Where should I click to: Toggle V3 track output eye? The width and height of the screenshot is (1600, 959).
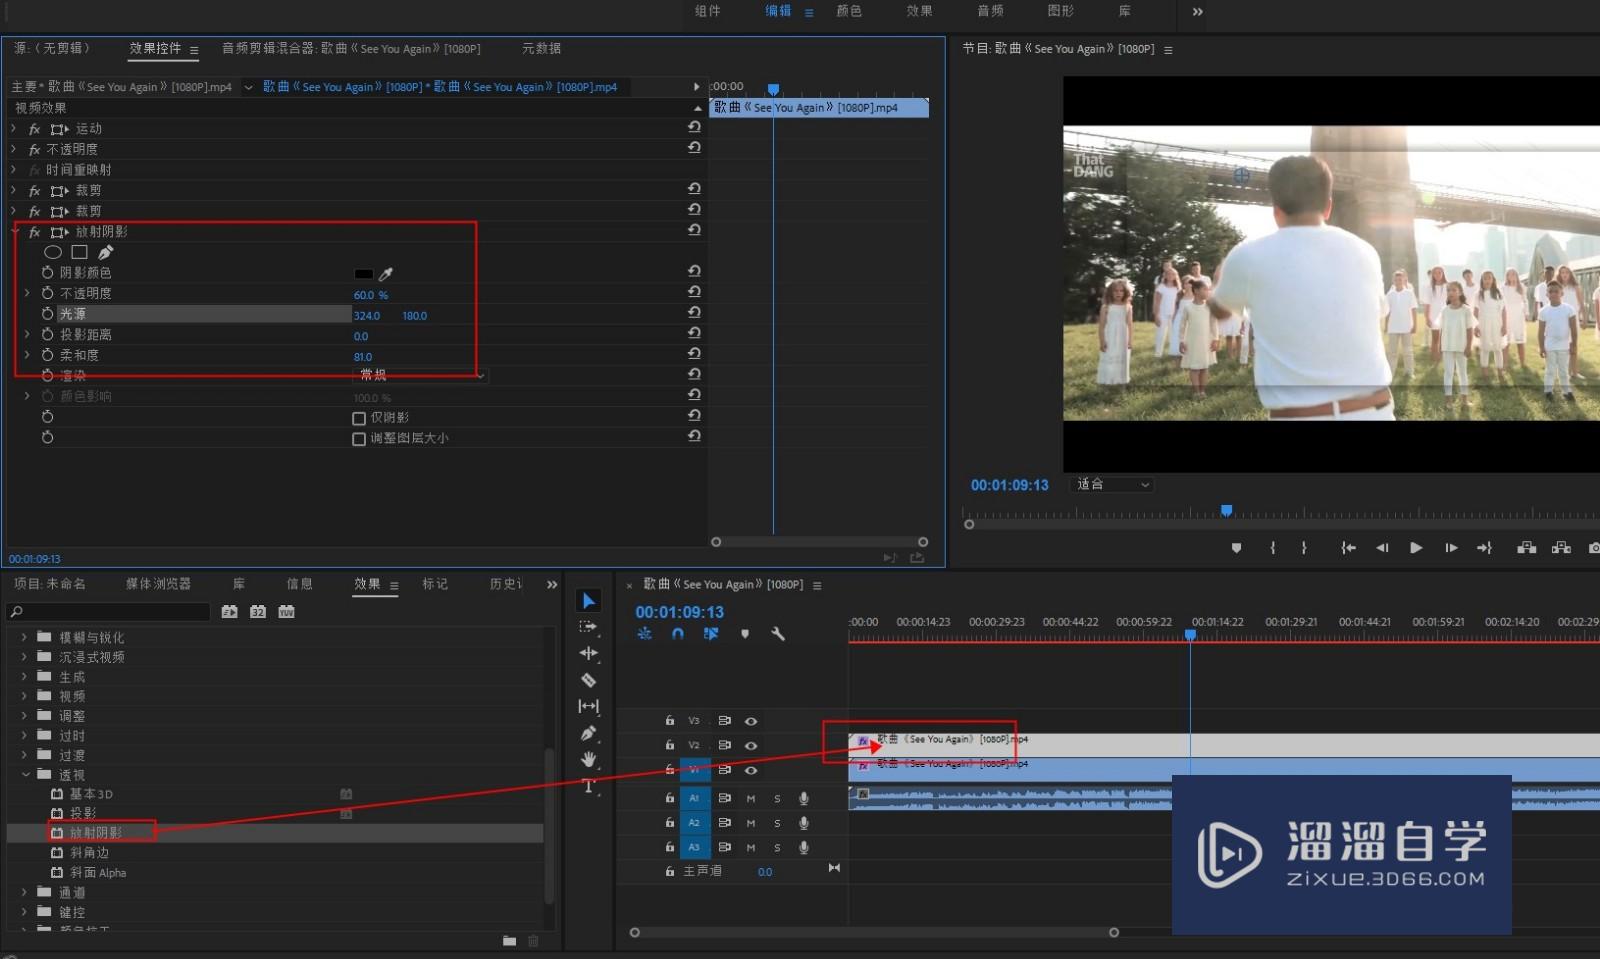tap(751, 721)
